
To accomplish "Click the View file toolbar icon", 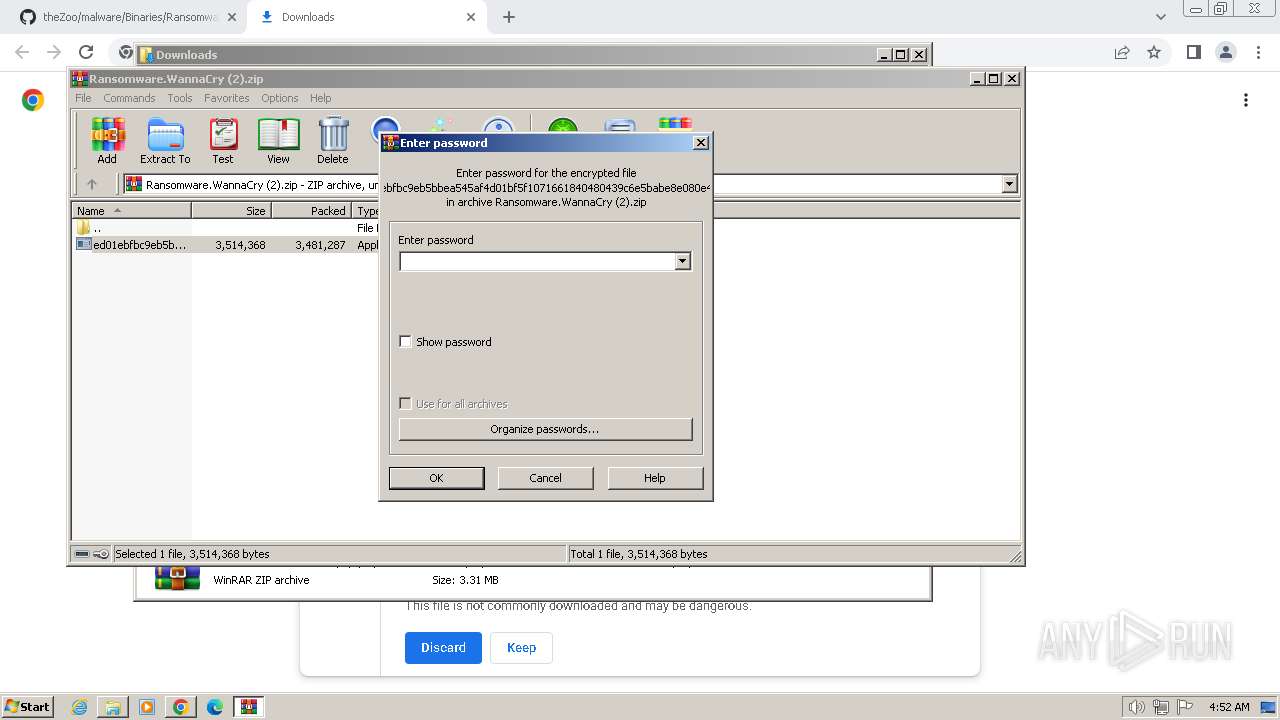I will point(278,140).
